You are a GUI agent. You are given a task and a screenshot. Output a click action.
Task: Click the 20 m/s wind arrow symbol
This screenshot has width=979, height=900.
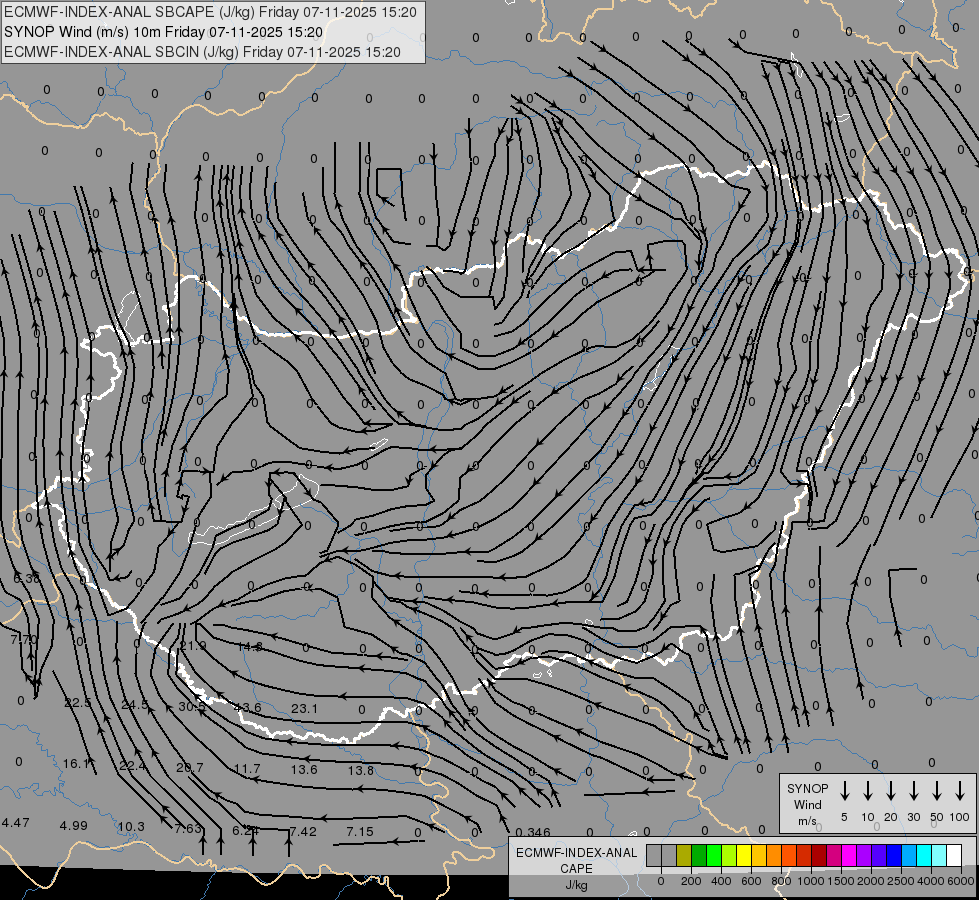tap(890, 791)
